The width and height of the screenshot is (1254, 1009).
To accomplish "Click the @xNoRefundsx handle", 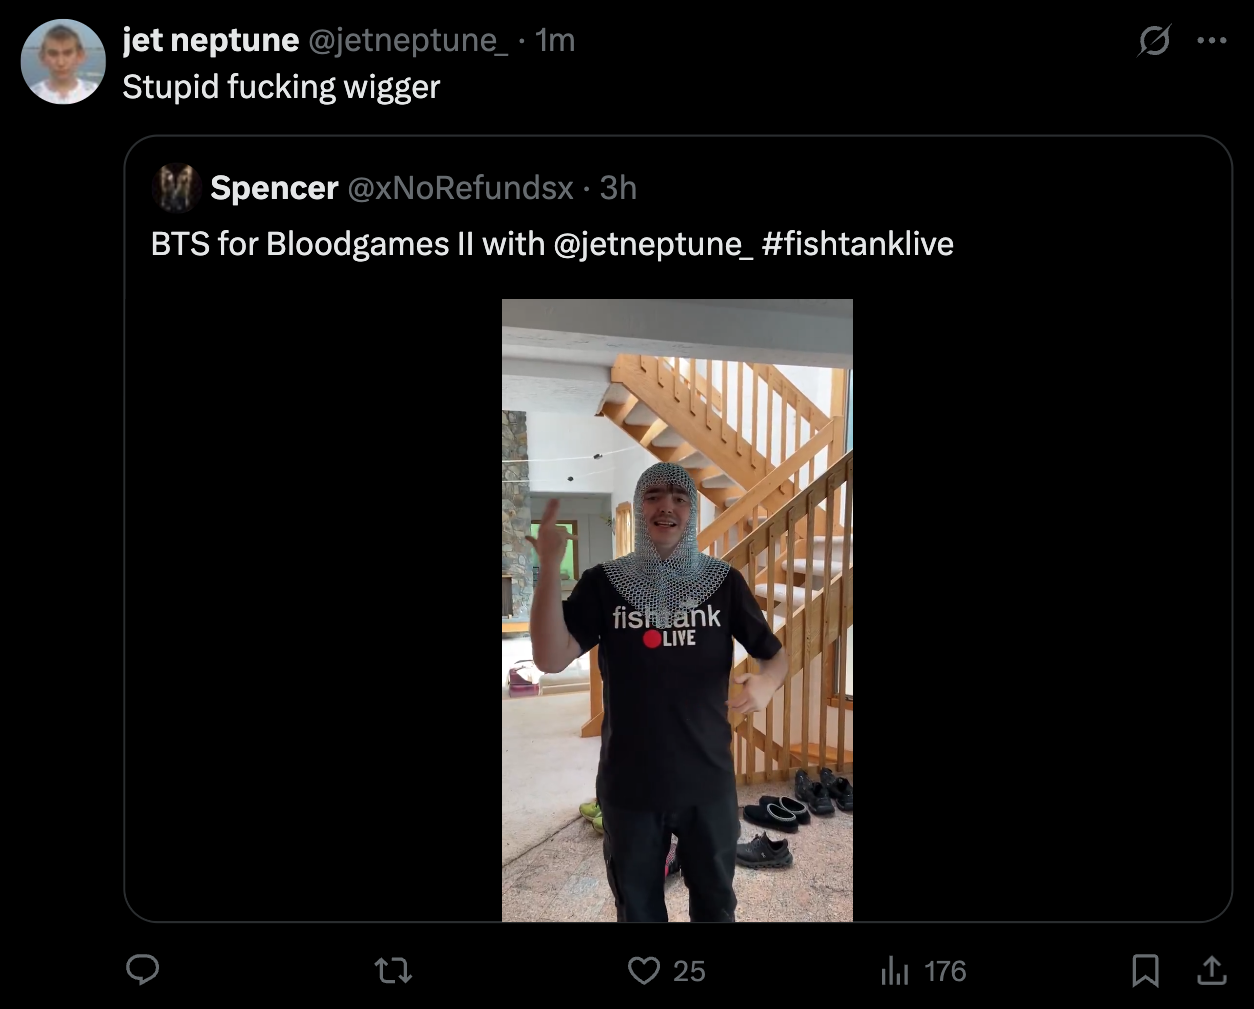I will [460, 188].
